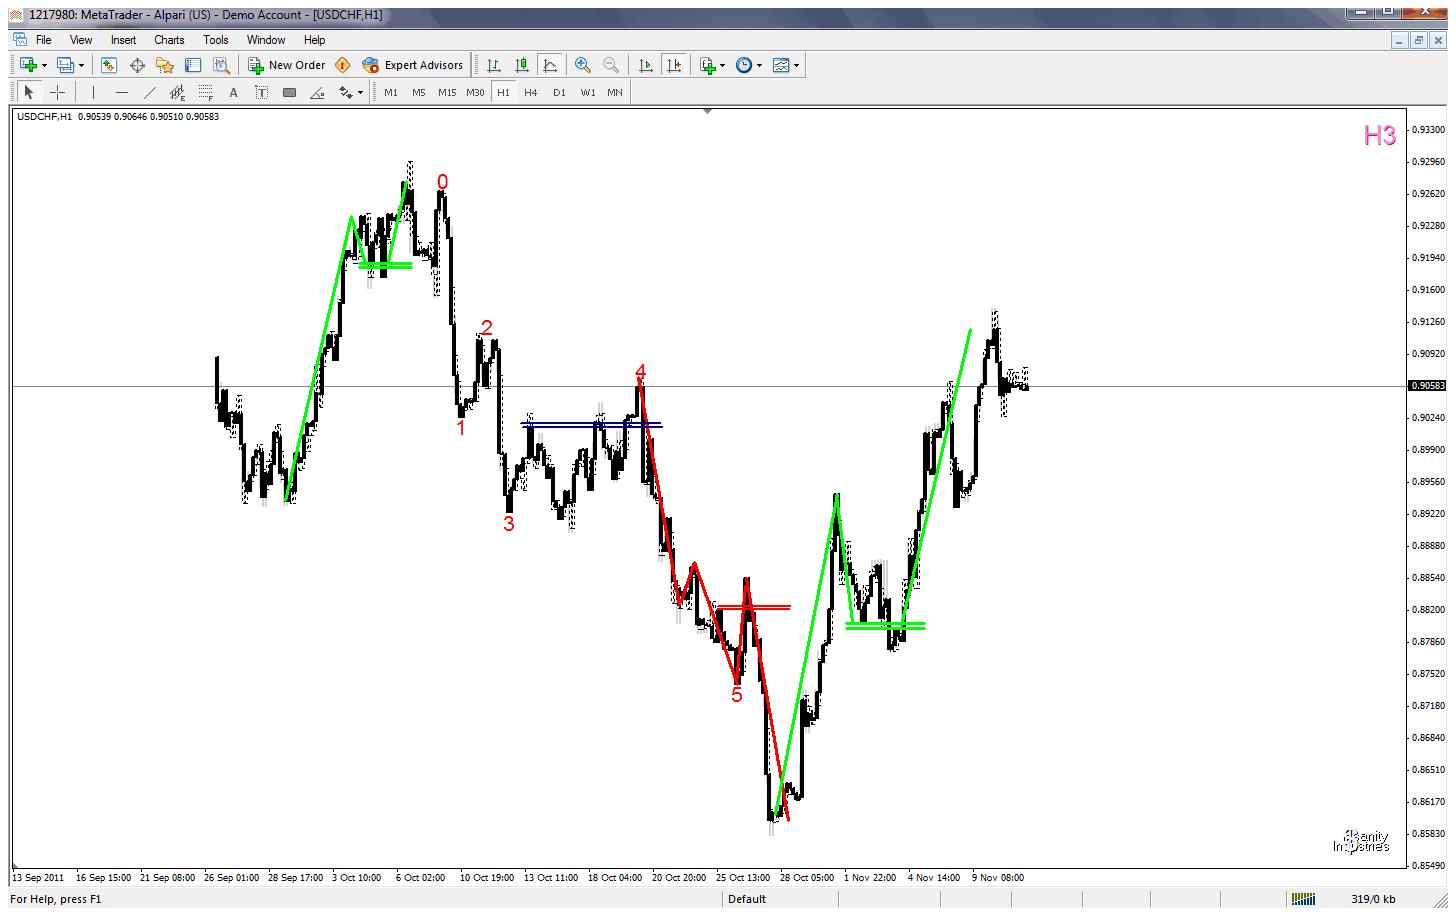Screen dimensions: 1456x916
Task: Open the Tools menu
Action: pyautogui.click(x=216, y=40)
